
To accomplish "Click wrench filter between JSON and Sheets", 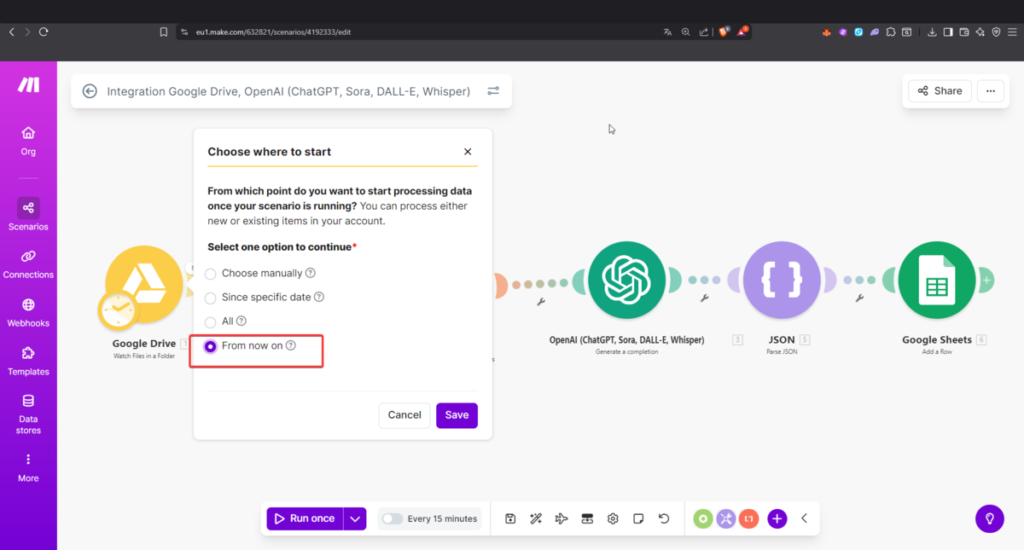I will pyautogui.click(x=859, y=299).
